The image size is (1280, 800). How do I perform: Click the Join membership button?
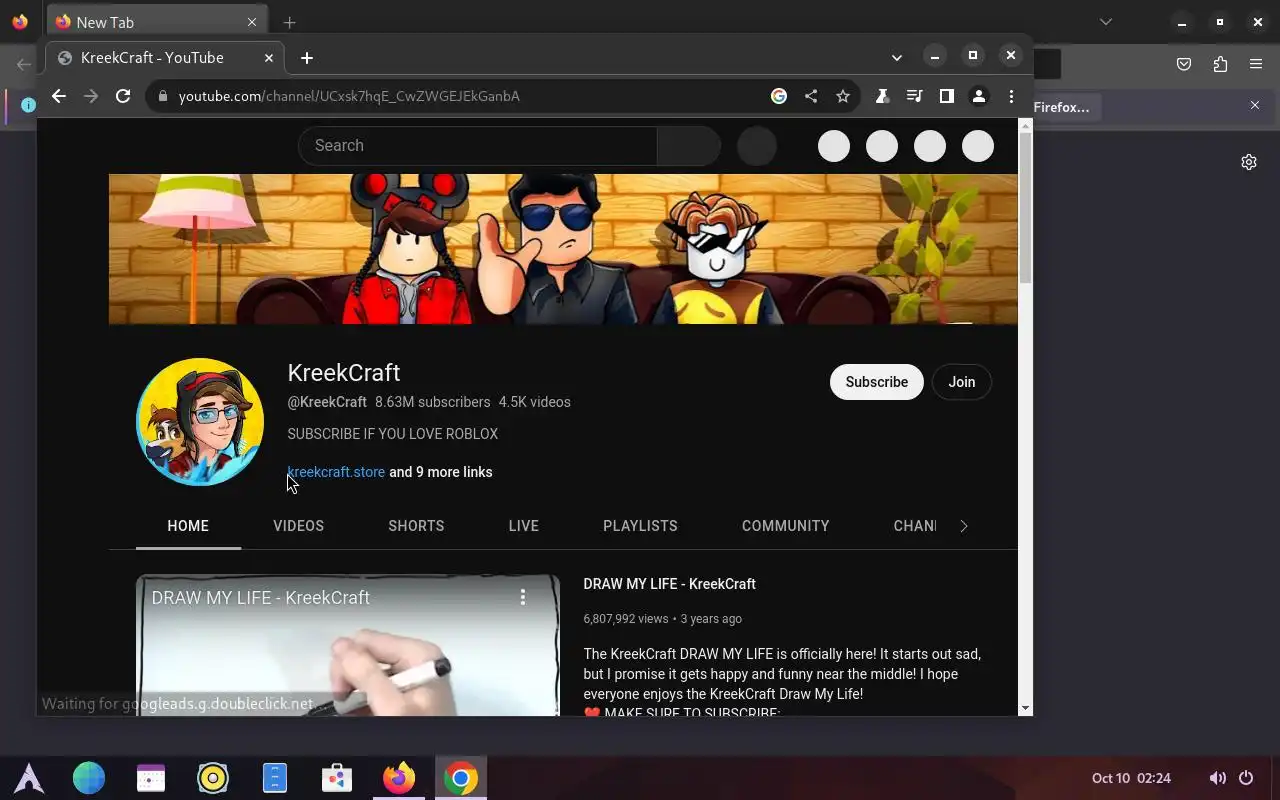coord(962,382)
